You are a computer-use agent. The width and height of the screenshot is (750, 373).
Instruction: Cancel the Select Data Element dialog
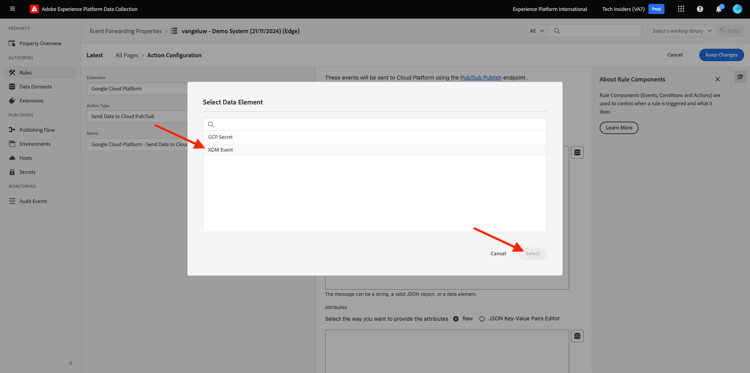498,253
